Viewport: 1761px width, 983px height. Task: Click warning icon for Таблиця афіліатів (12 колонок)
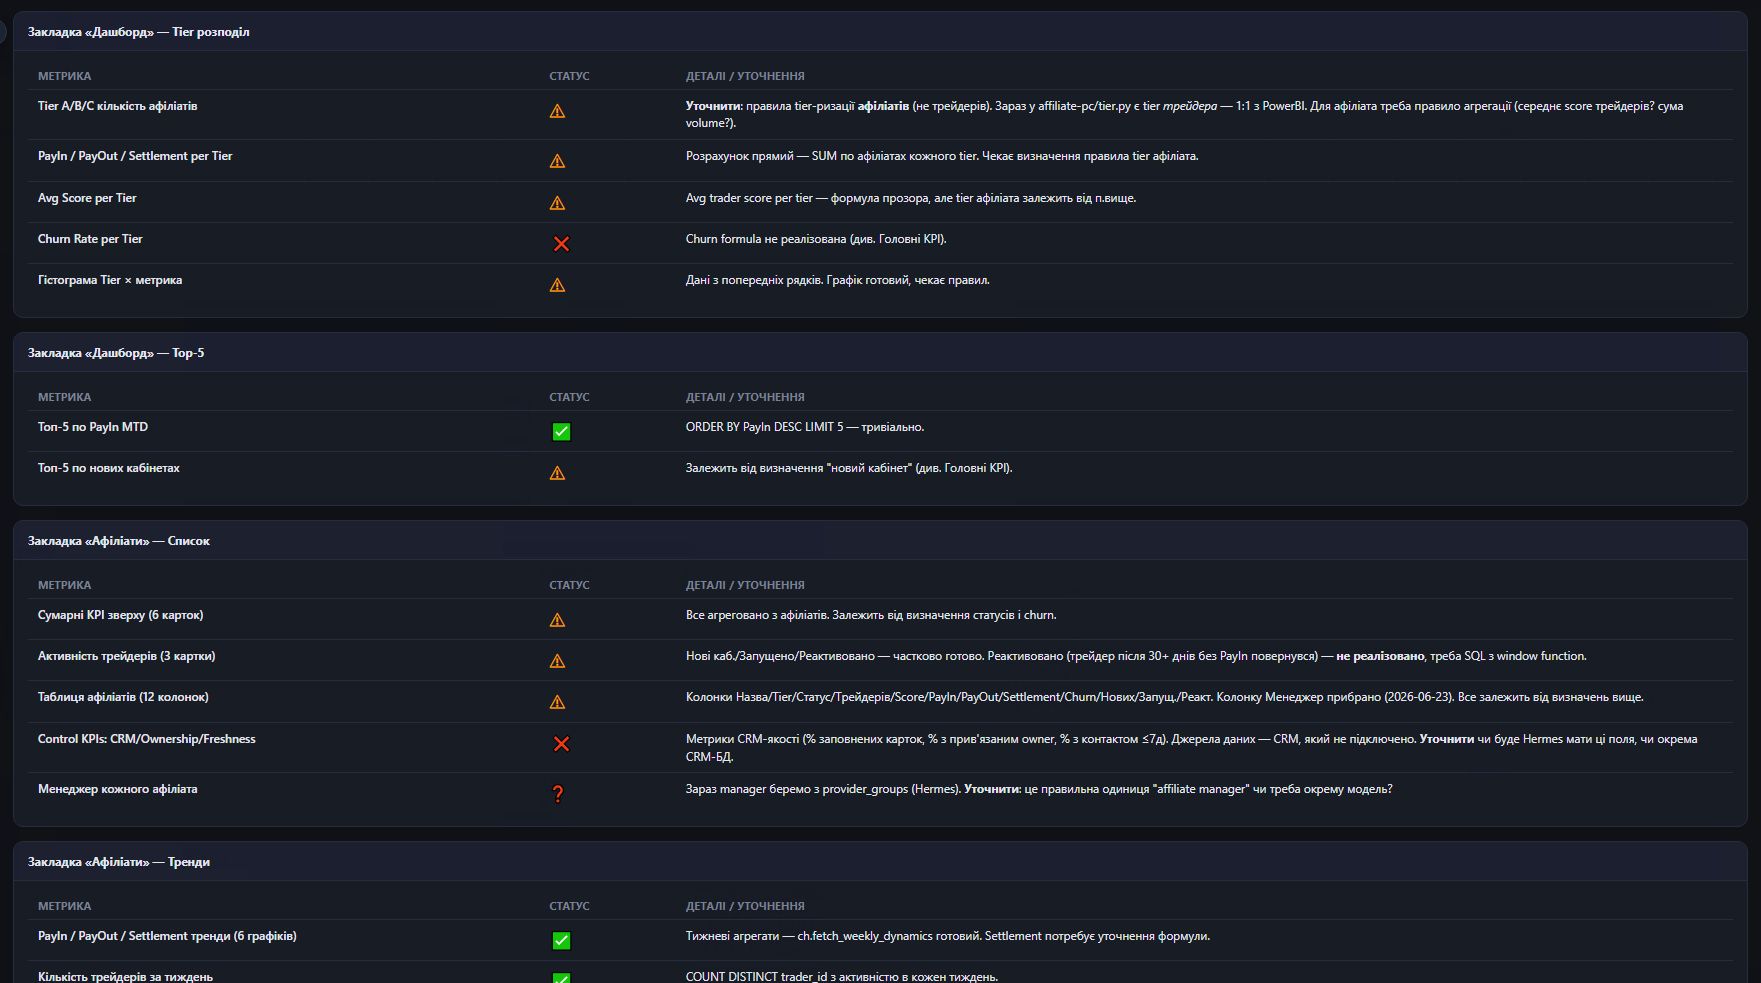557,702
